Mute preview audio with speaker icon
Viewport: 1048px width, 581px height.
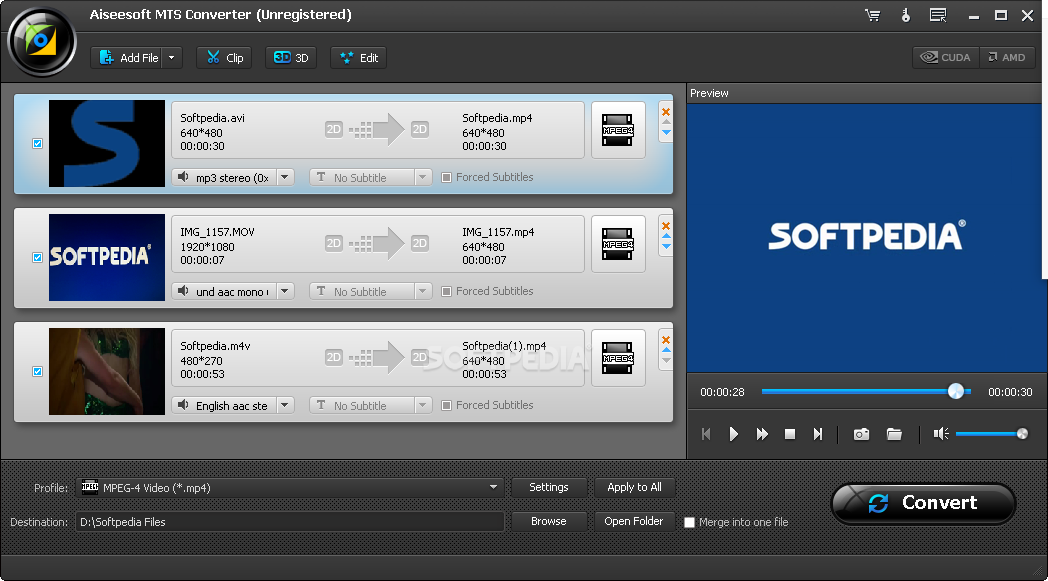pos(941,435)
